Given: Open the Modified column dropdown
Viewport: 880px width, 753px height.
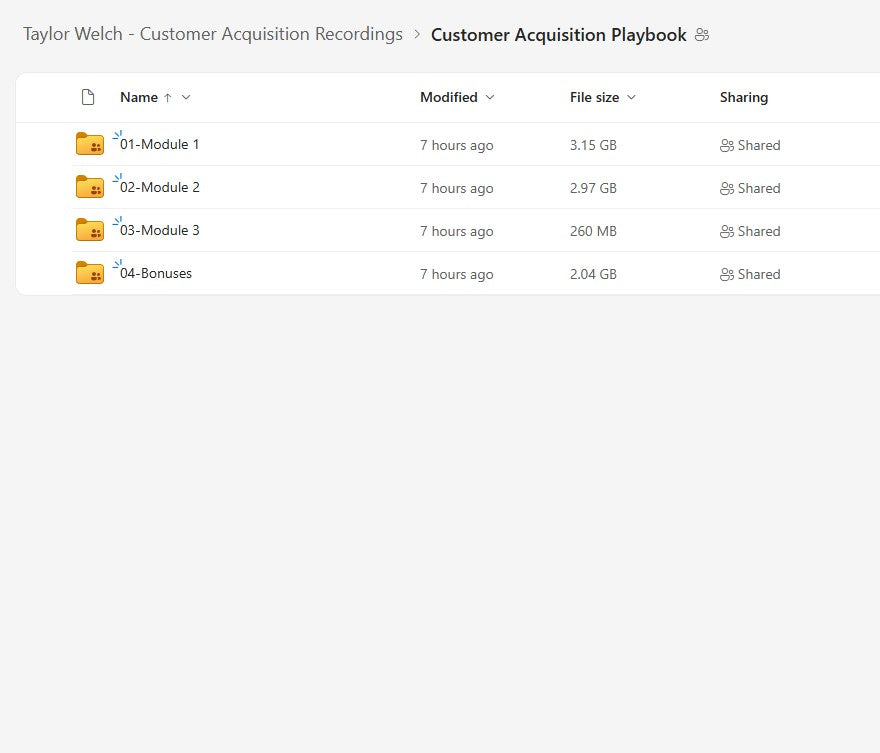Looking at the screenshot, I should pos(489,97).
